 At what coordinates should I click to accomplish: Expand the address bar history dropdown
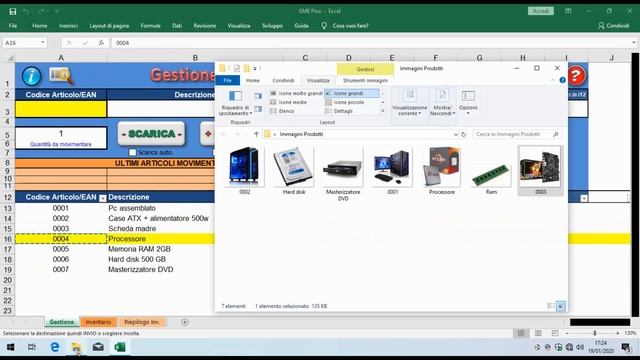point(456,134)
